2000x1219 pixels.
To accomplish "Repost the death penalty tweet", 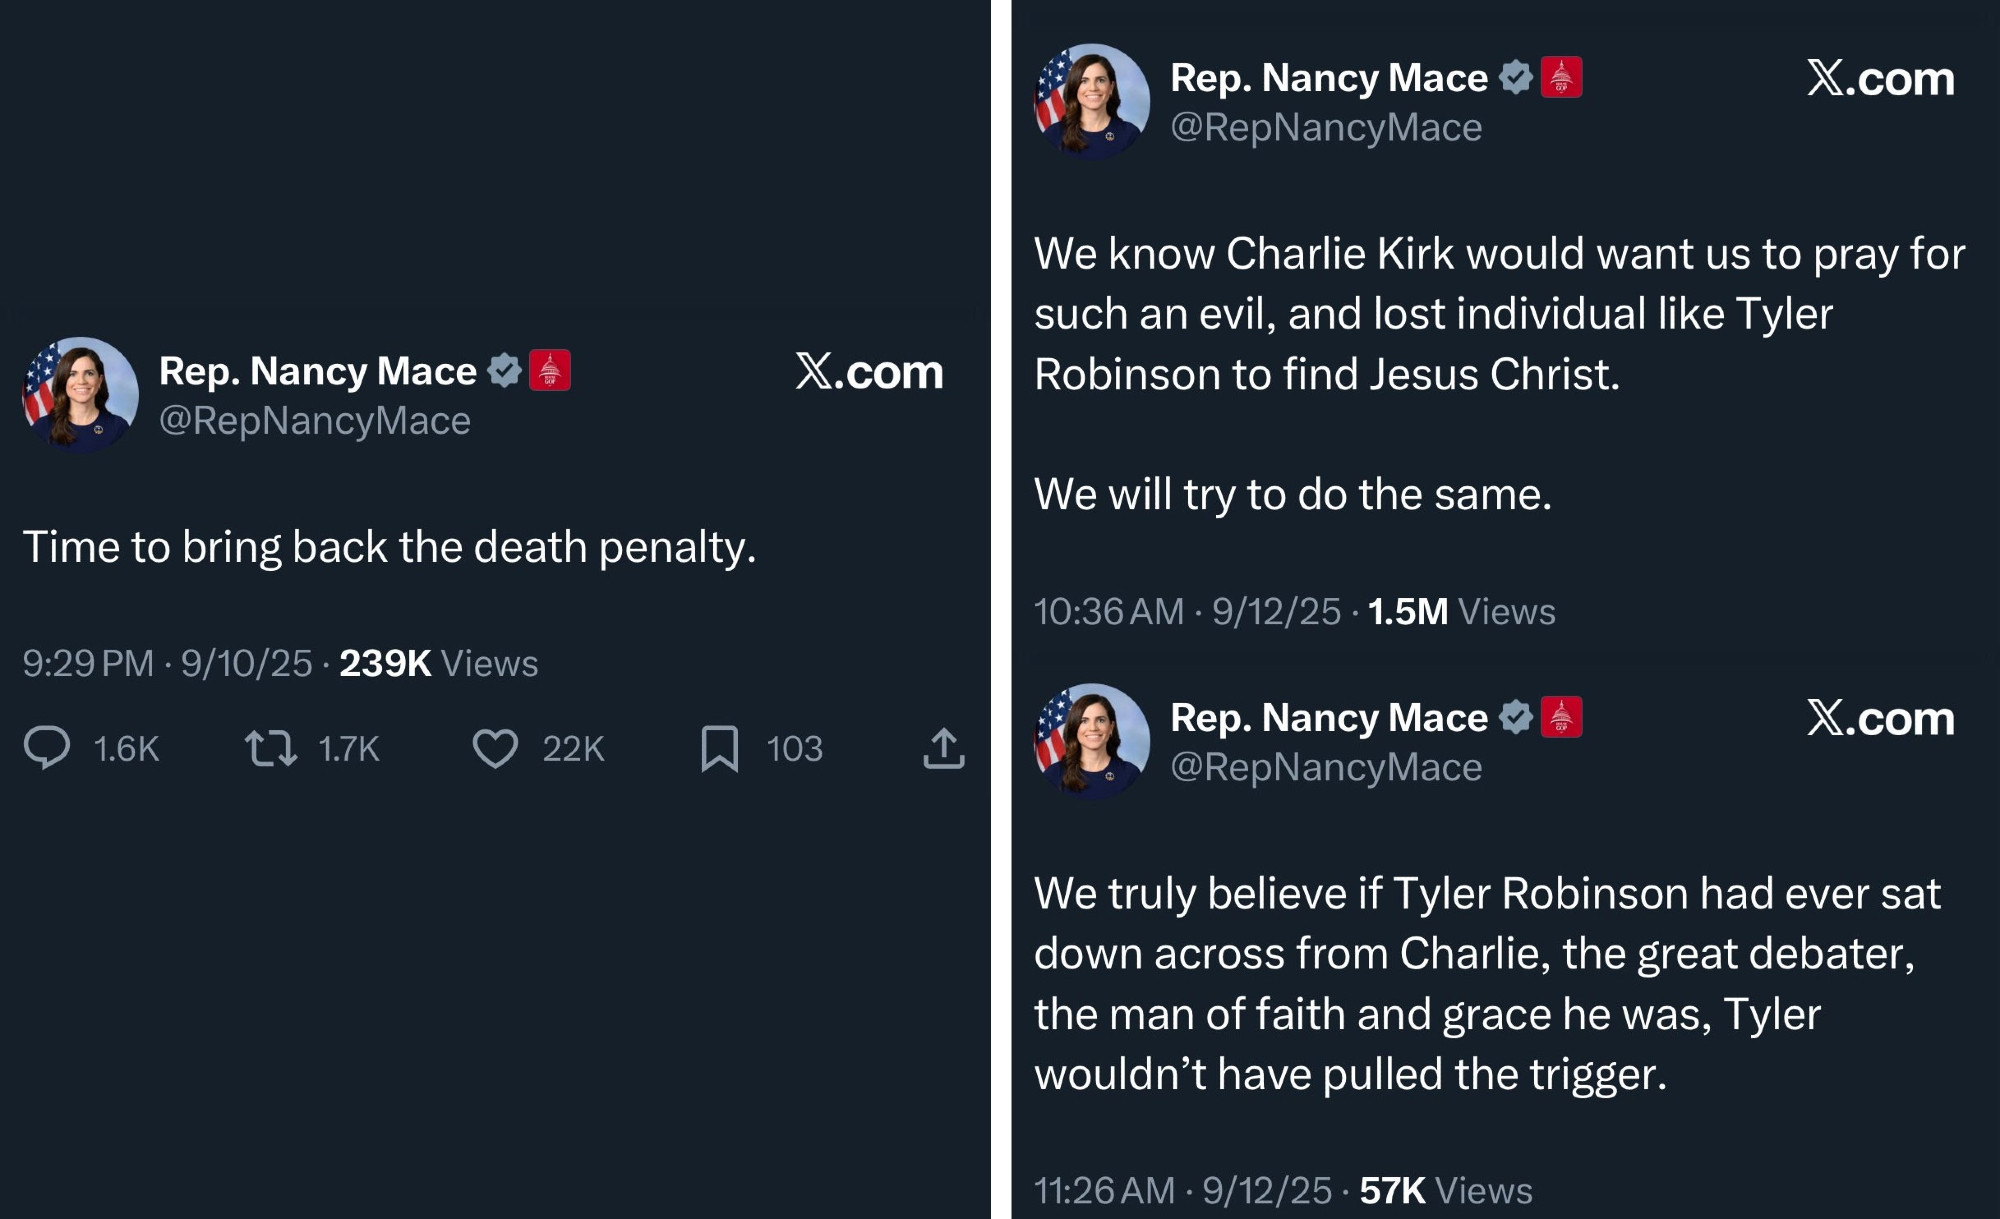I will (x=271, y=748).
